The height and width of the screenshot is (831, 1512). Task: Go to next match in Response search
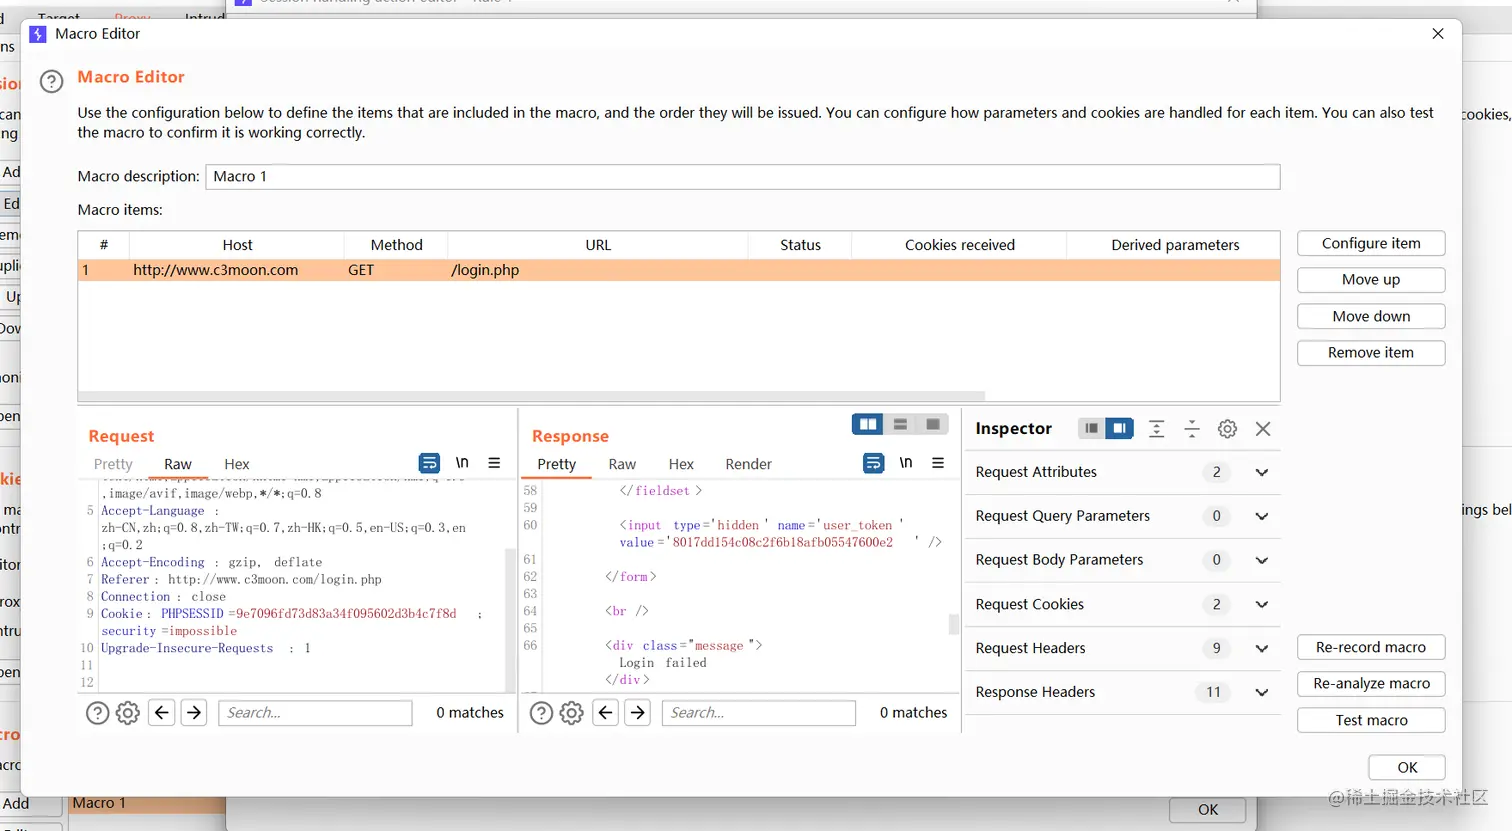click(638, 713)
